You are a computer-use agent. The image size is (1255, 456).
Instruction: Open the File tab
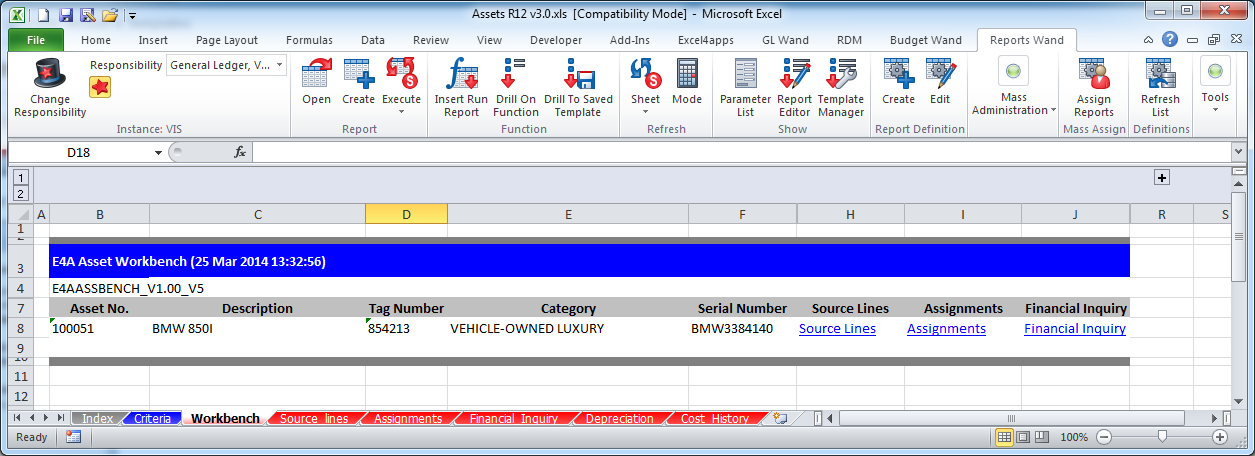coord(36,40)
